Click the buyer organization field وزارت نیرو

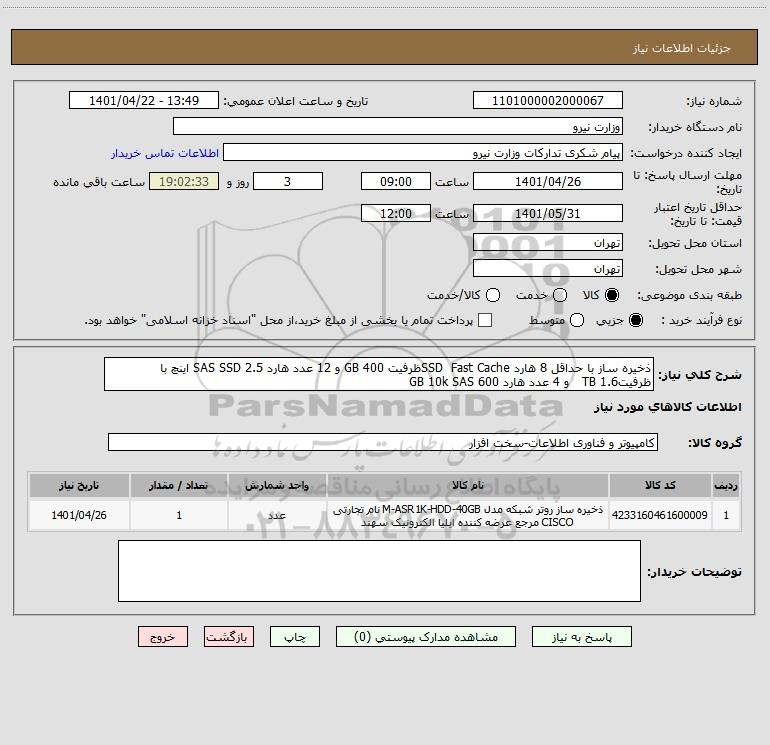398,126
